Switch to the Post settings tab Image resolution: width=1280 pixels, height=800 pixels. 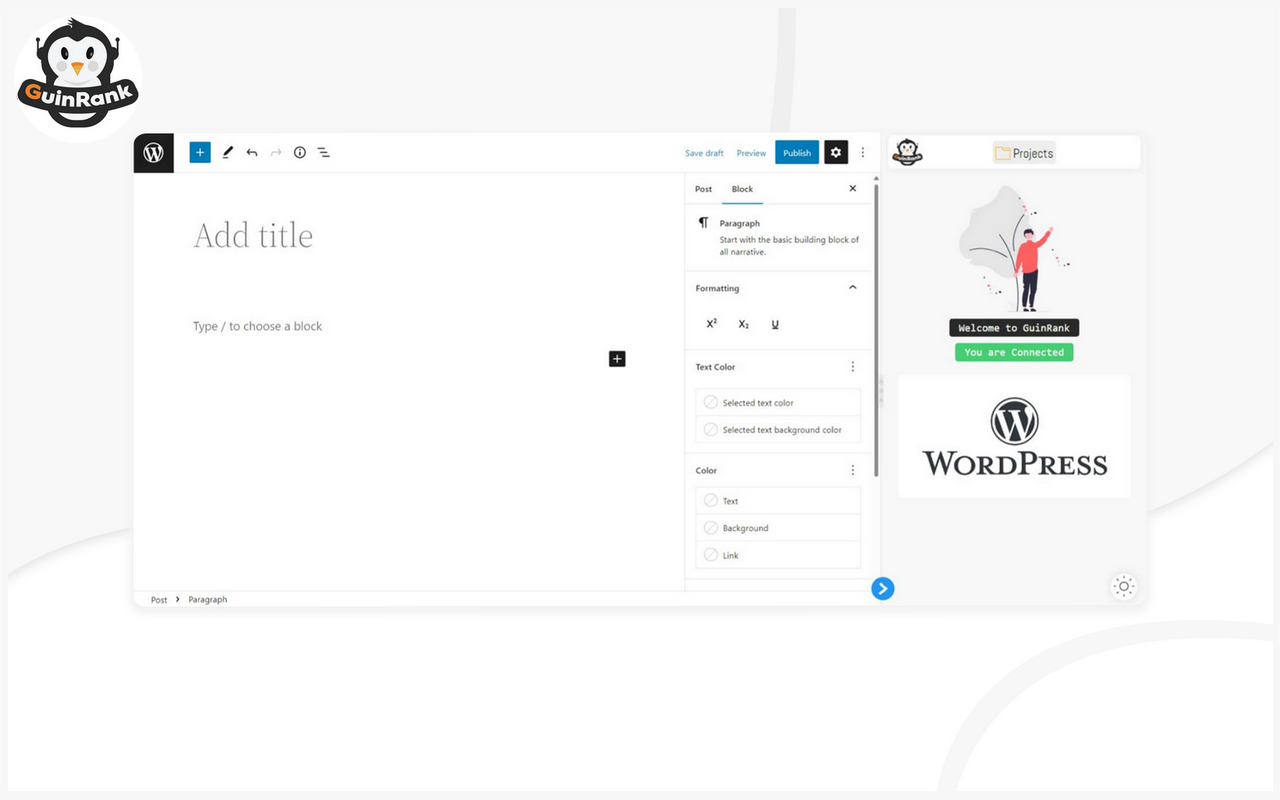[x=703, y=188]
